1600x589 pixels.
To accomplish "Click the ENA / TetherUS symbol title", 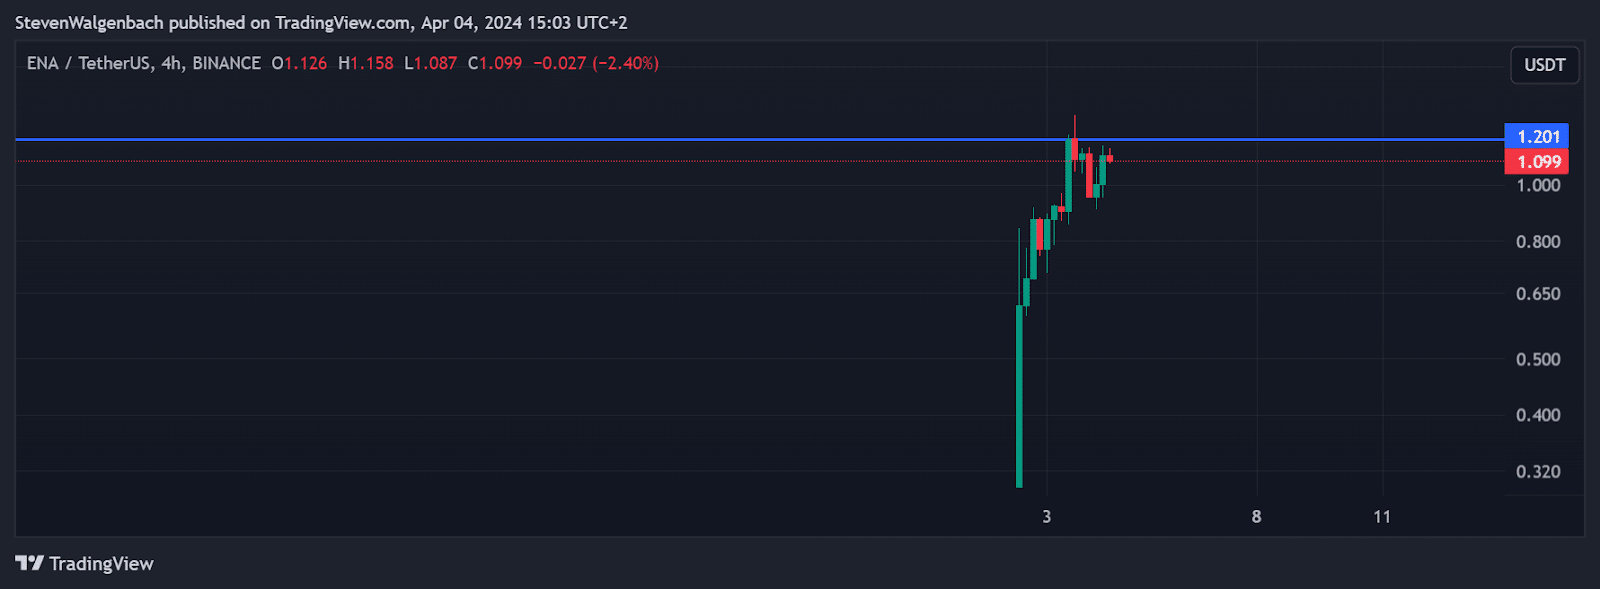I will click(x=89, y=63).
